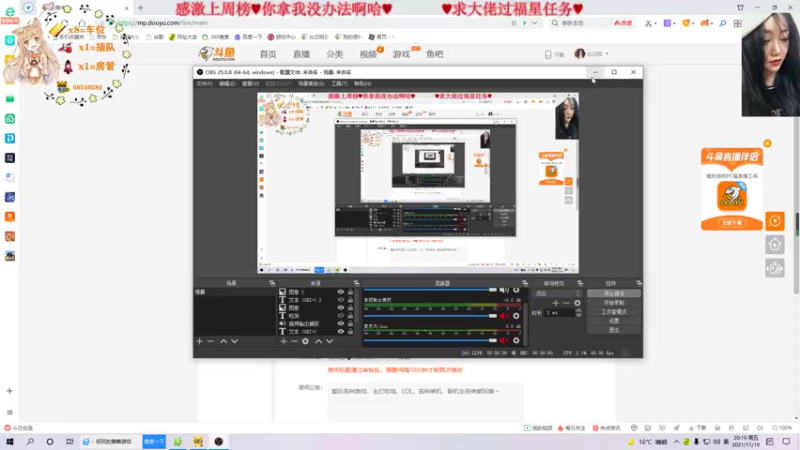This screenshot has width=800, height=450.
Task: Open the desktop audio channel settings gear
Action: click(x=516, y=316)
